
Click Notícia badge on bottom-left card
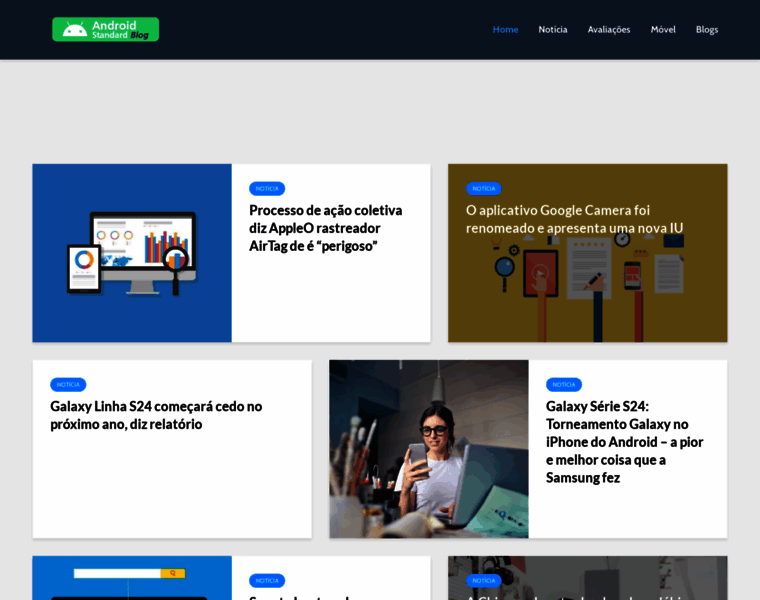(x=267, y=581)
